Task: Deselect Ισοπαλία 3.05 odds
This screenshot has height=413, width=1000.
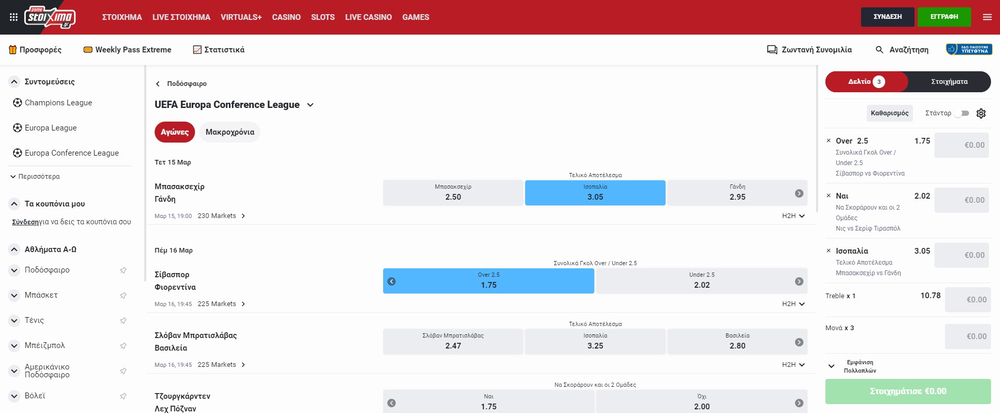Action: click(x=595, y=192)
